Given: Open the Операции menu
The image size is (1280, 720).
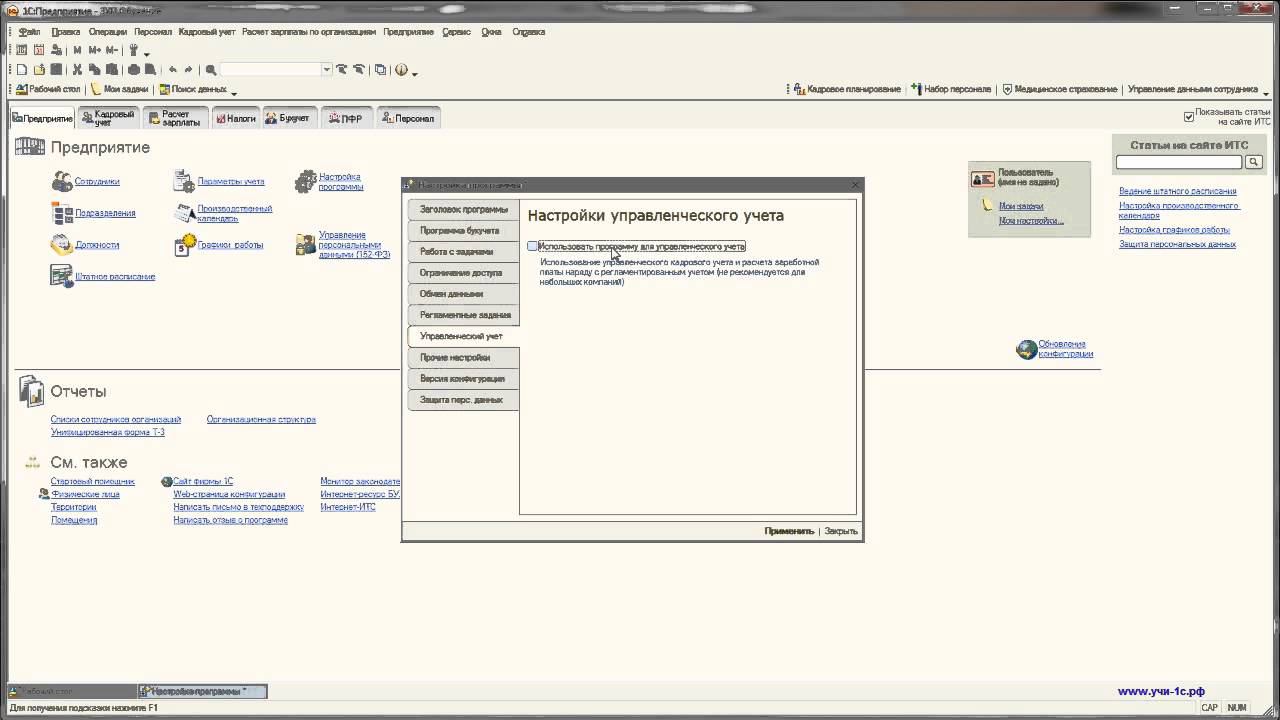Looking at the screenshot, I should 107,32.
